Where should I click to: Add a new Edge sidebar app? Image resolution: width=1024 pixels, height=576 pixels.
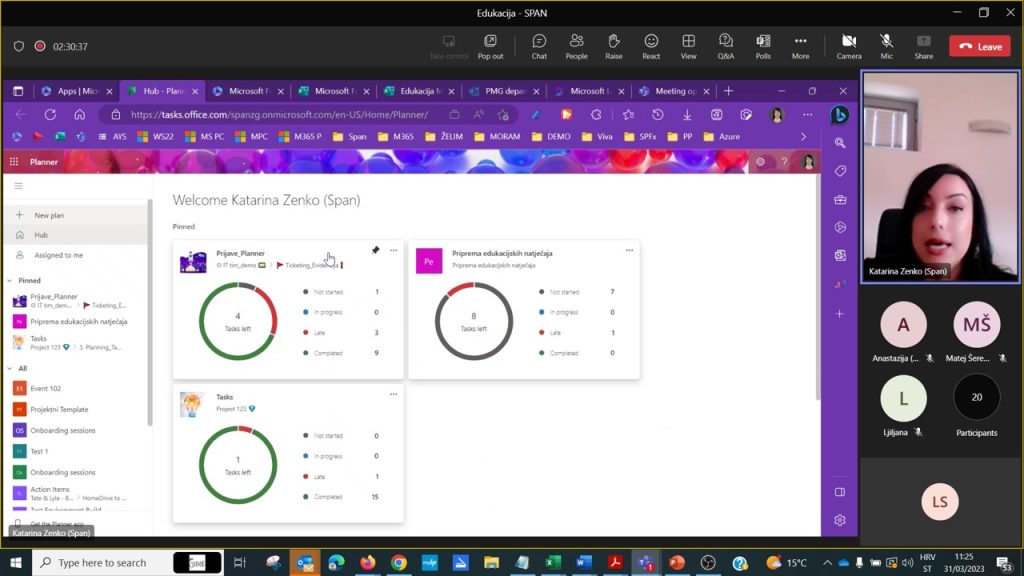(840, 314)
